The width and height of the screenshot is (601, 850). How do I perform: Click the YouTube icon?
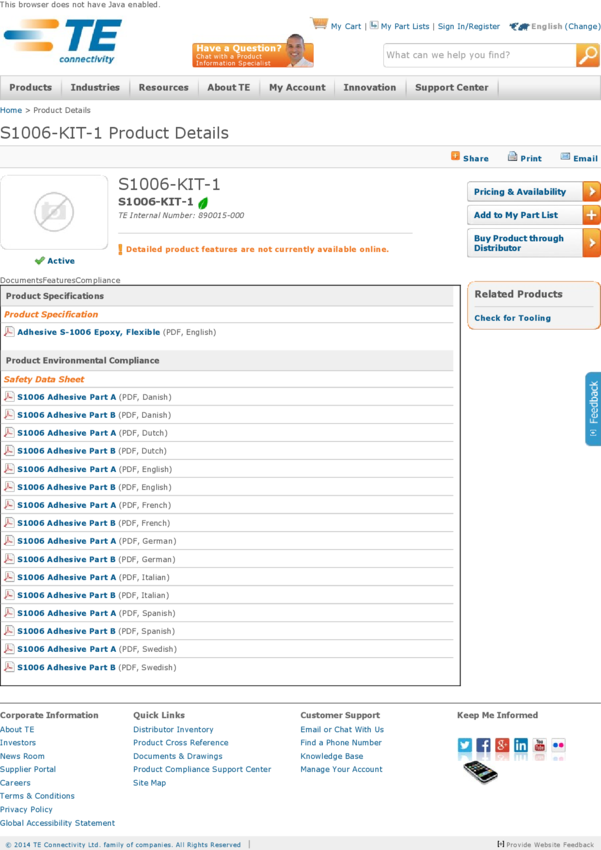click(540, 745)
